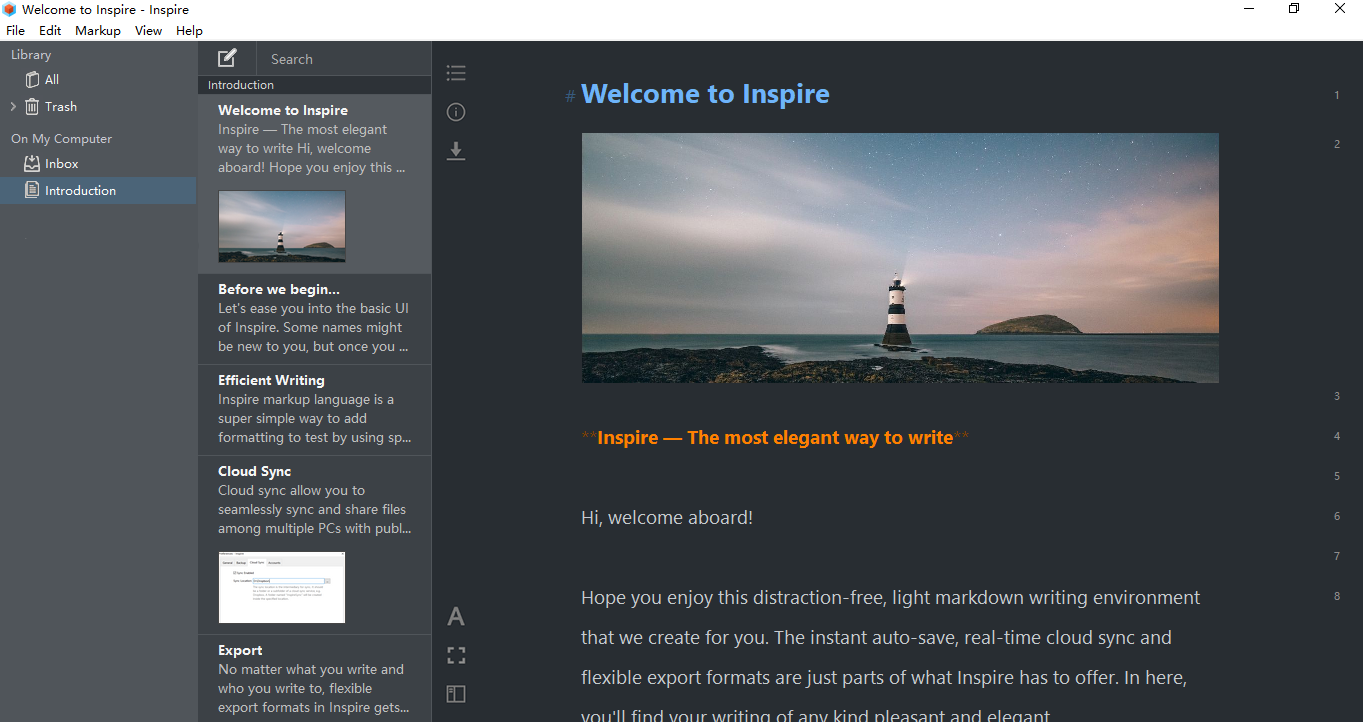
Task: Click the orange Inspire tagline bold text
Action: (x=775, y=437)
